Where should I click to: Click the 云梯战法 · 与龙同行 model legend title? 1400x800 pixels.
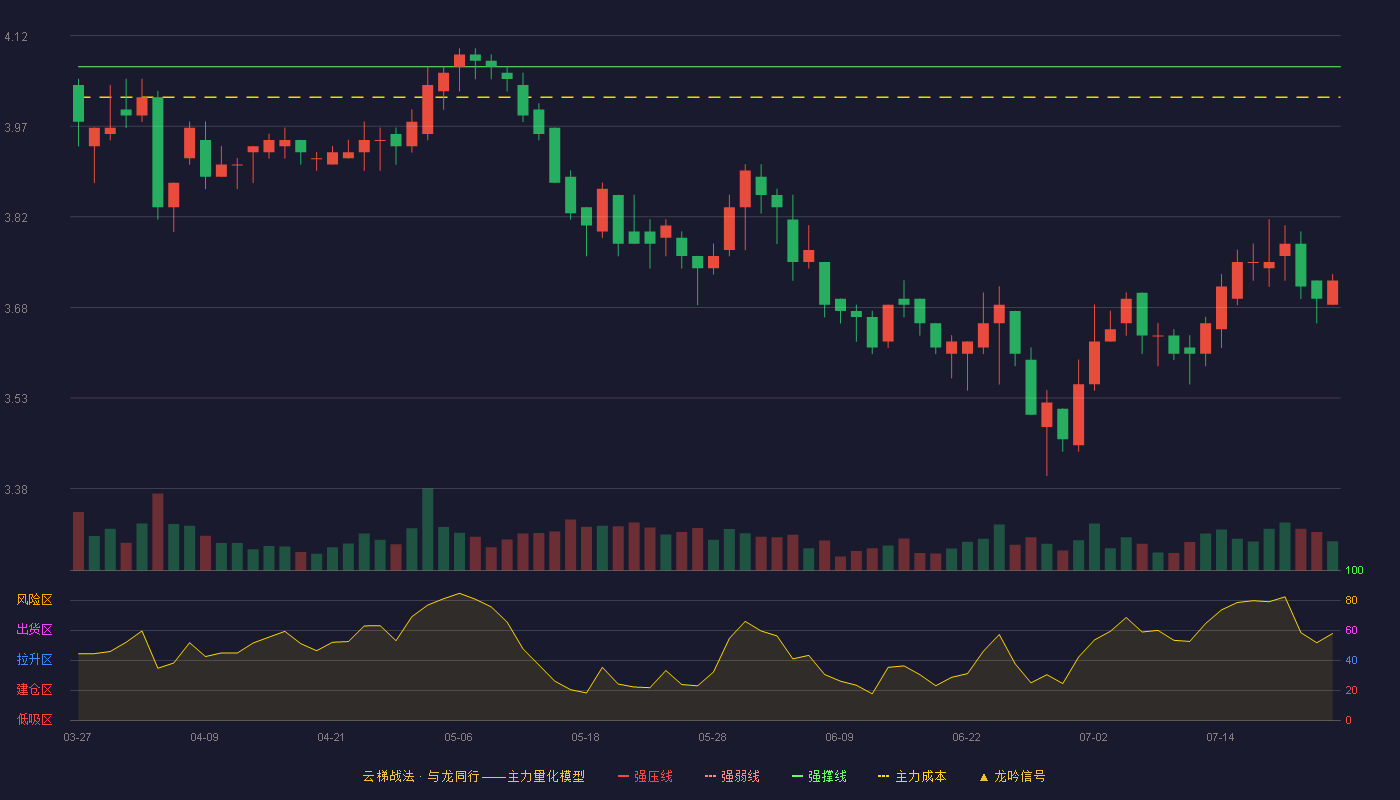coord(474,776)
